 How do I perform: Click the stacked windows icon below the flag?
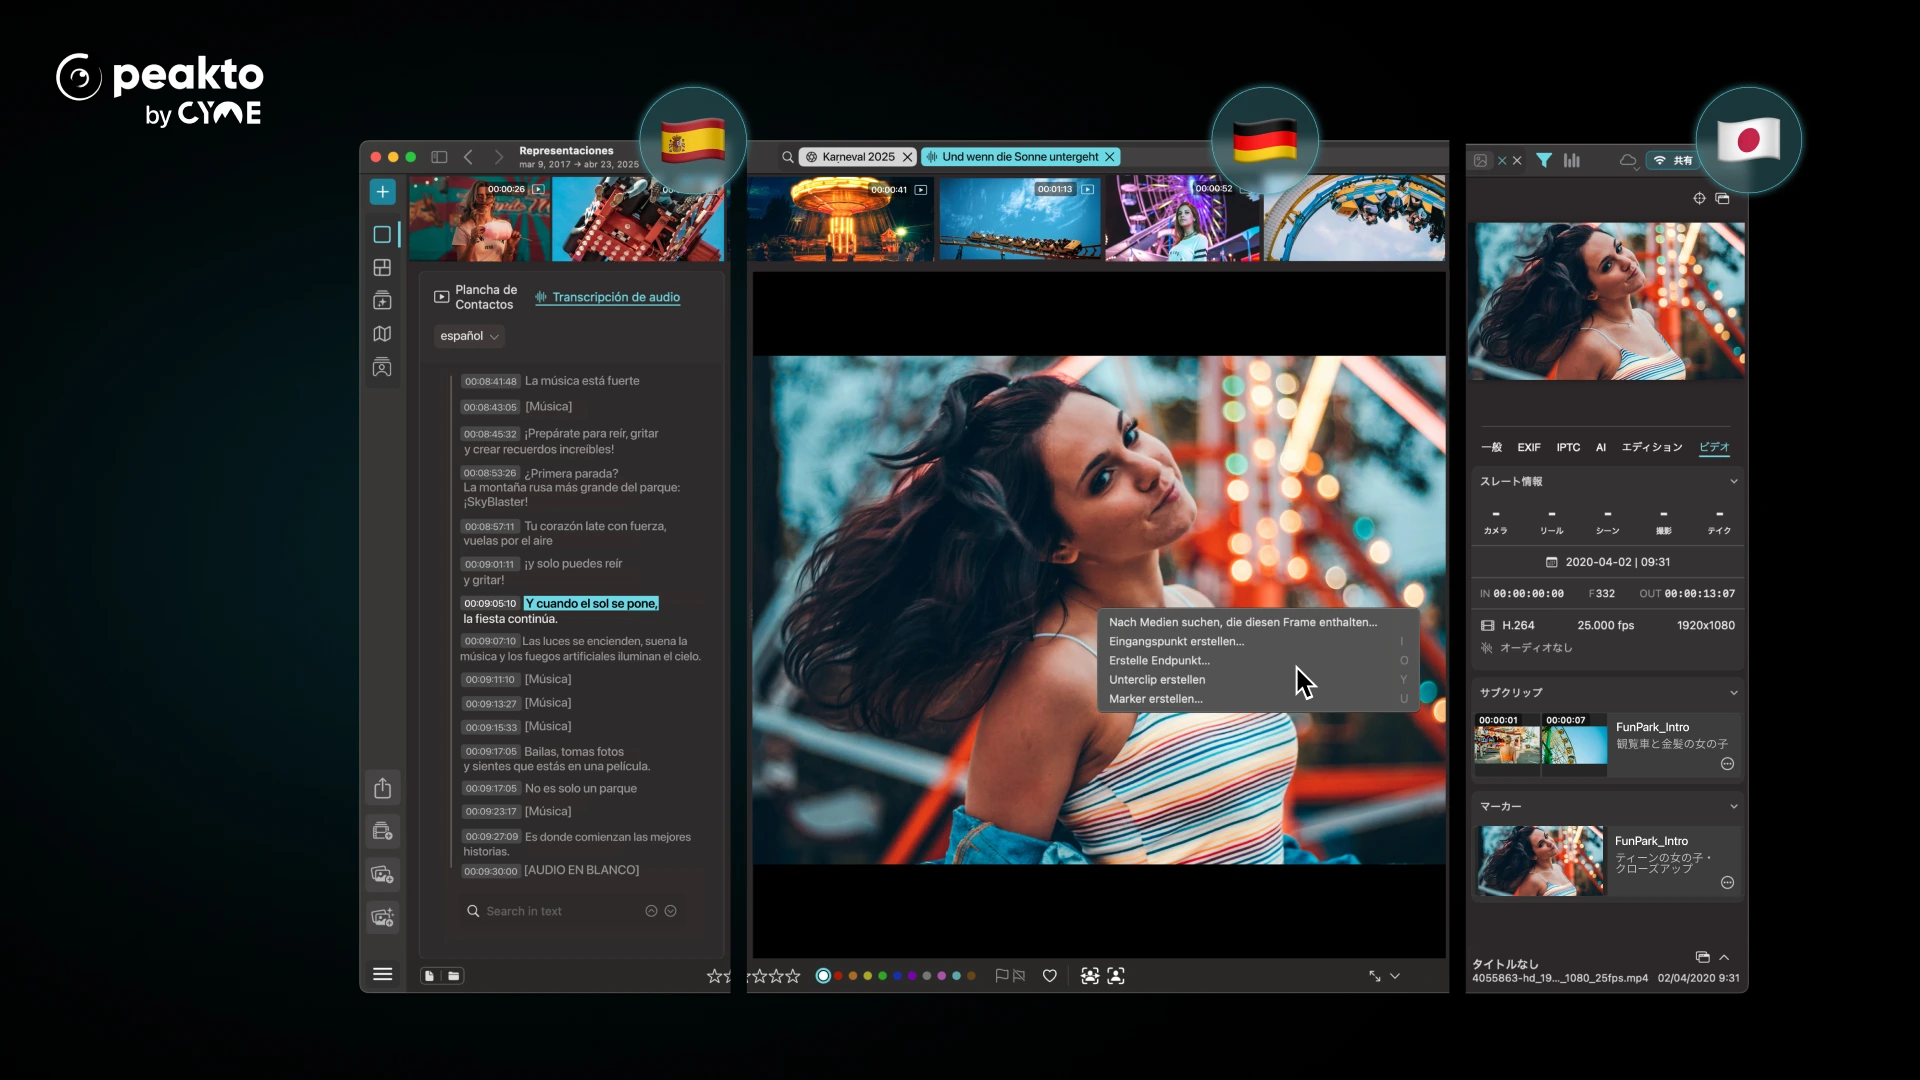[1722, 198]
